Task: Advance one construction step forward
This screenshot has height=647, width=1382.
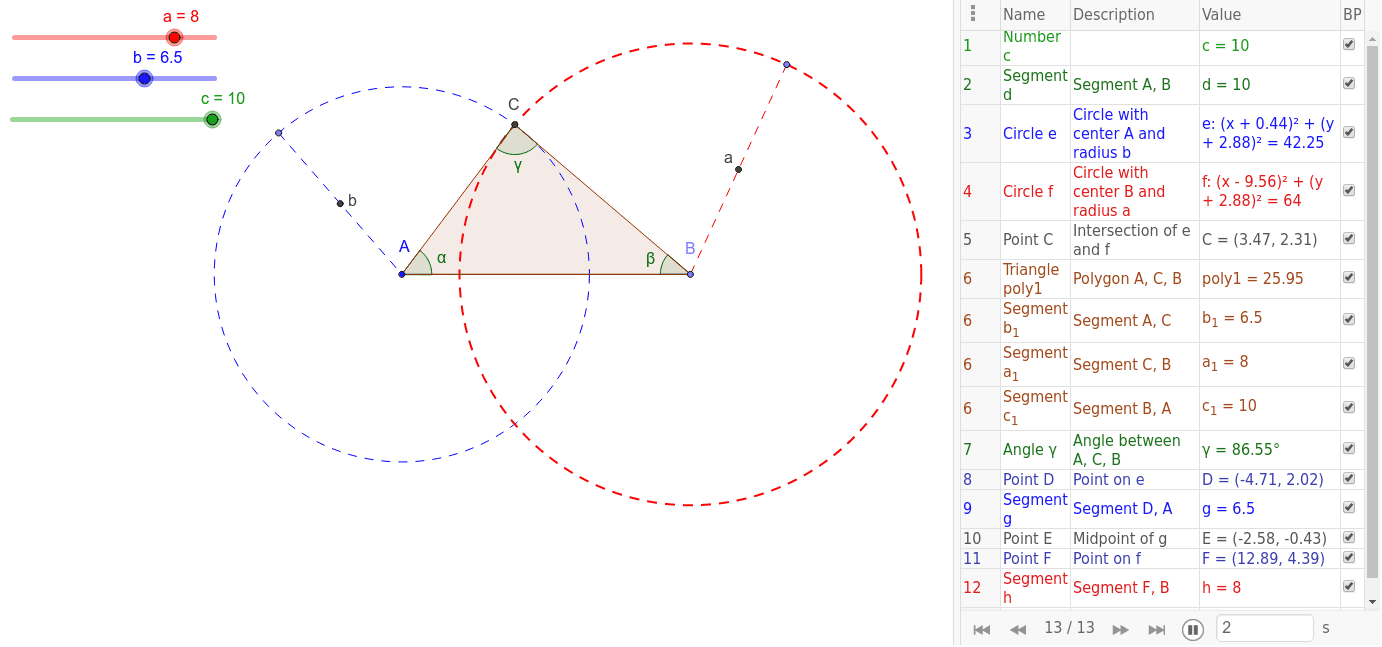Action: 1121,629
